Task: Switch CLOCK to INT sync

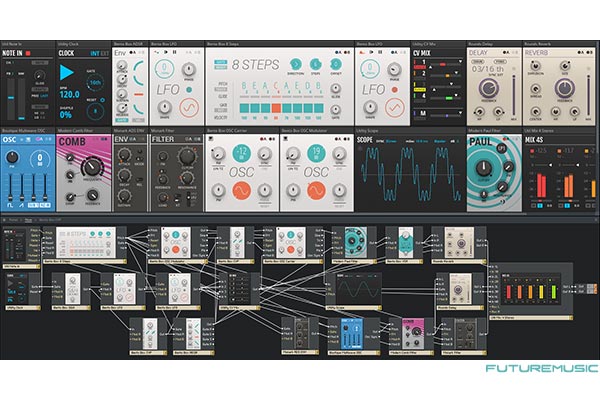Action: tap(95, 53)
